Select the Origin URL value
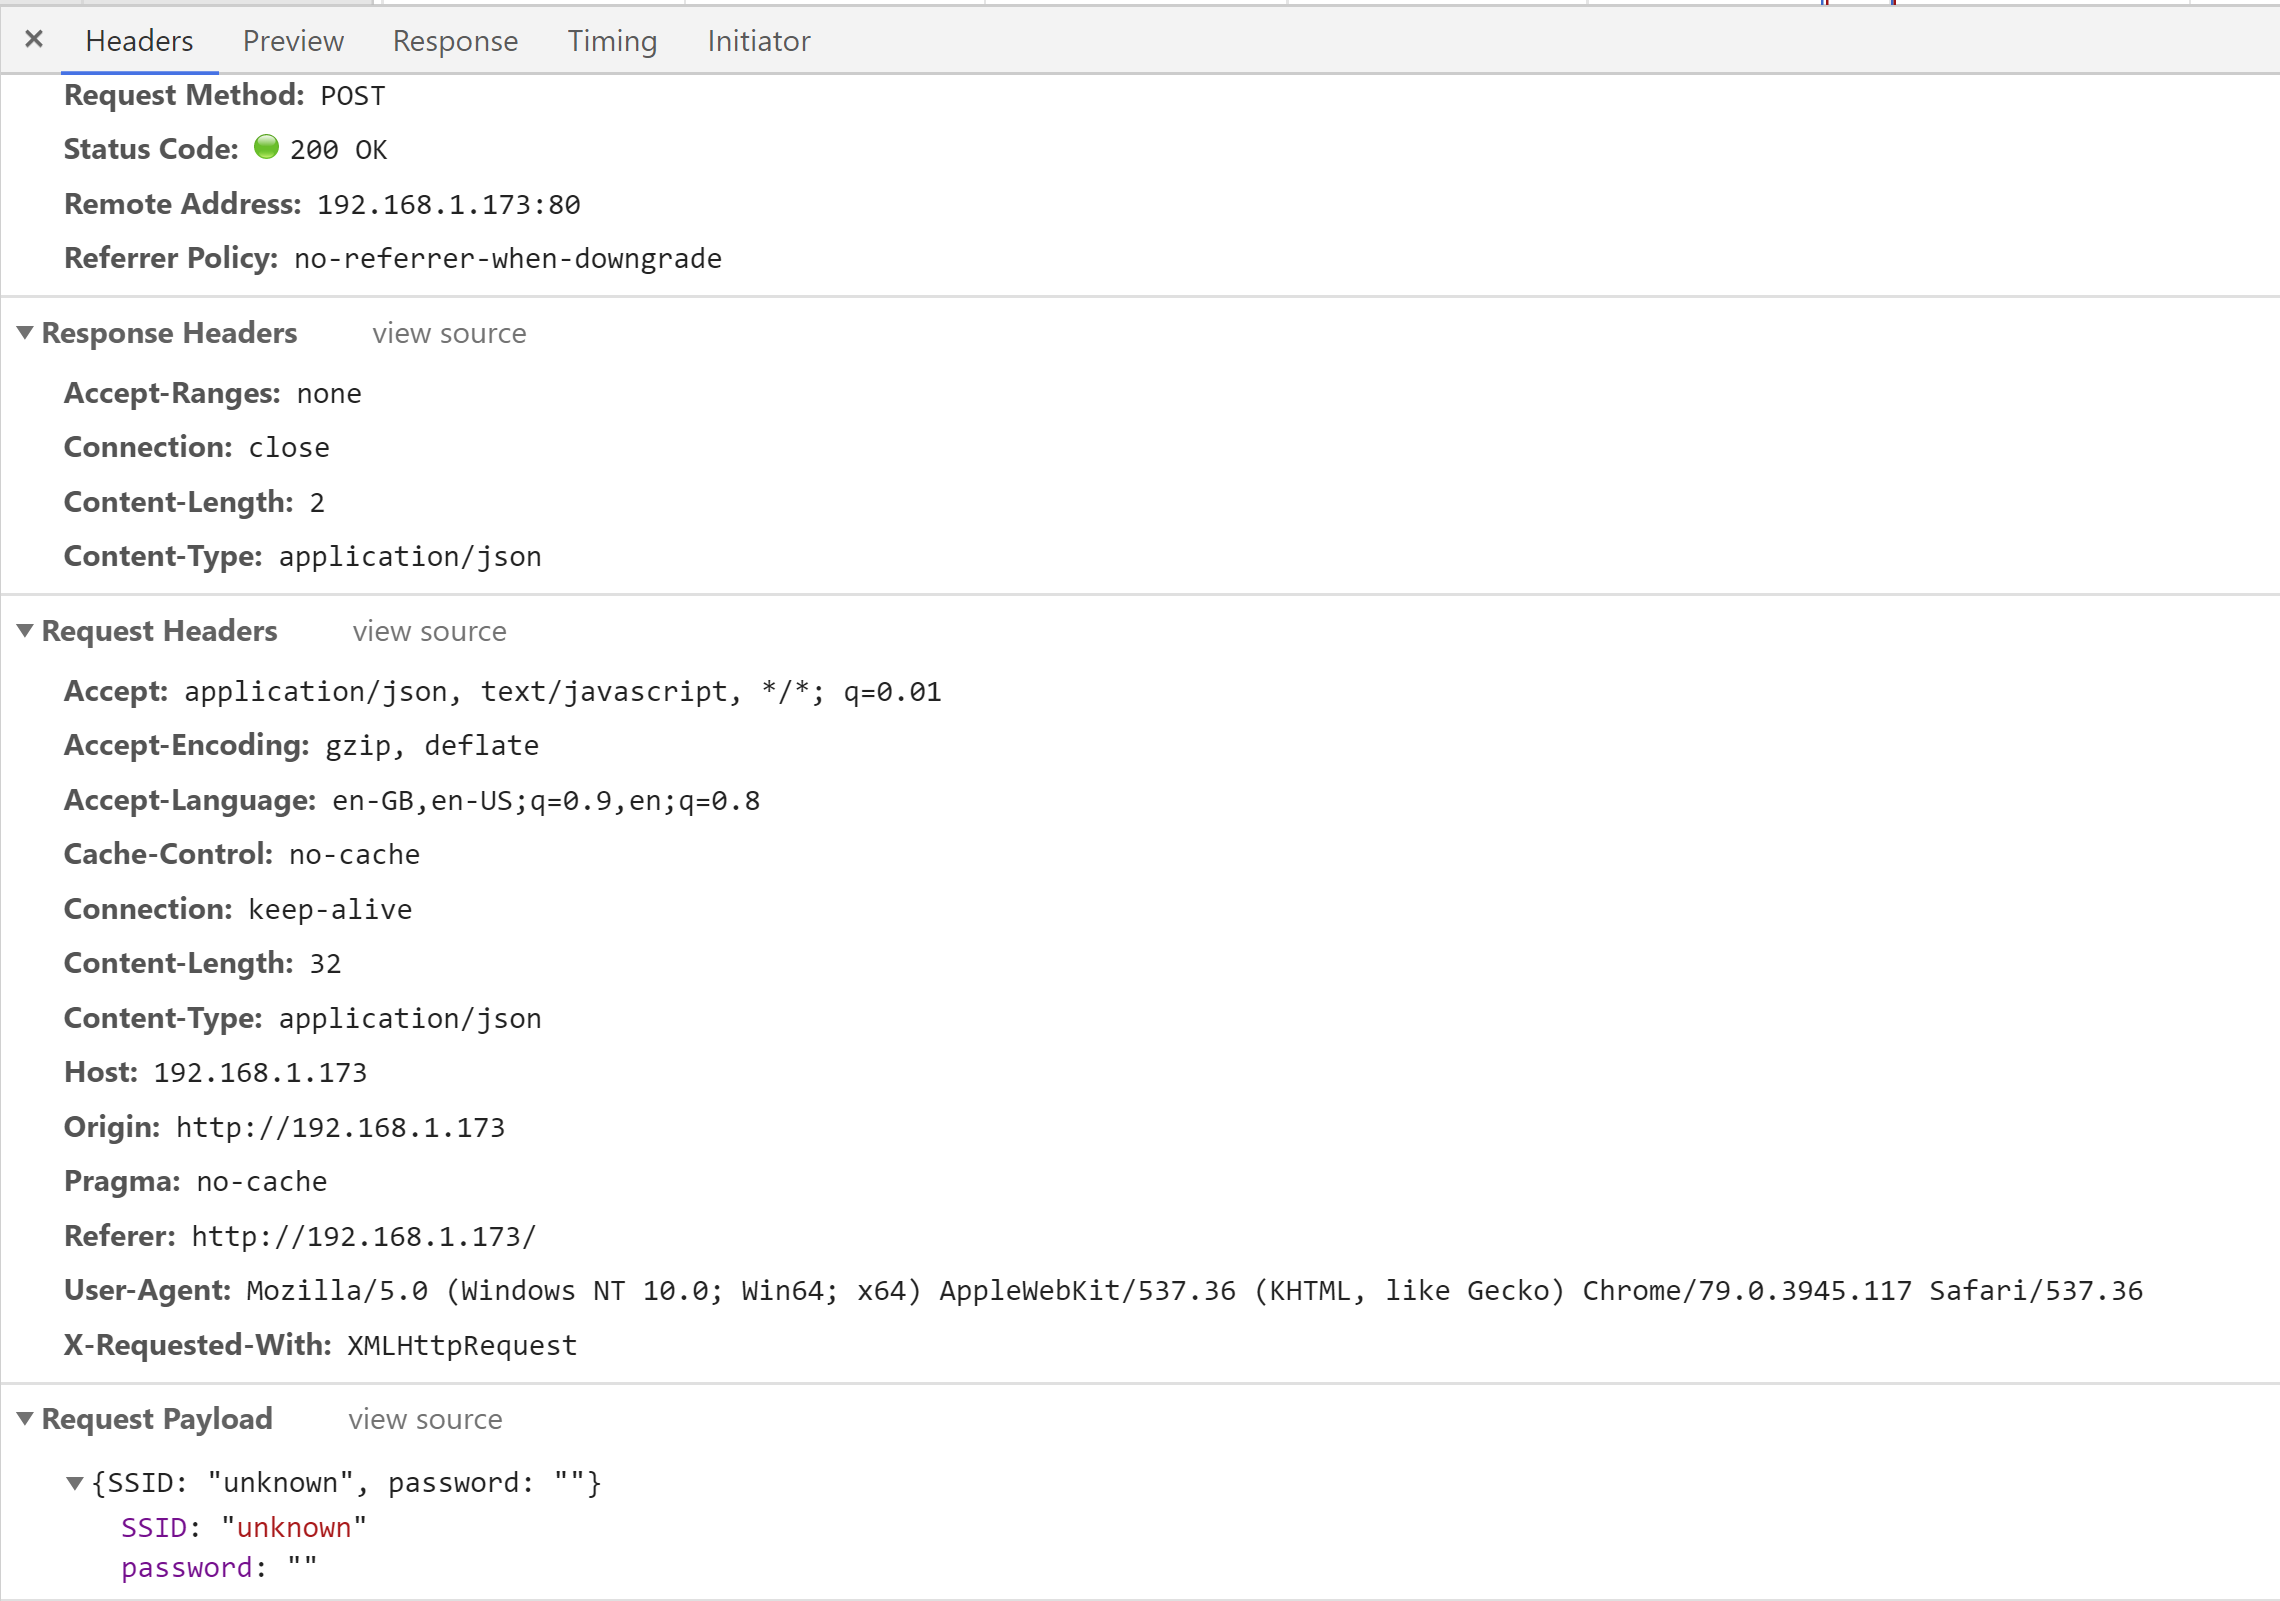2280x1601 pixels. [340, 1127]
